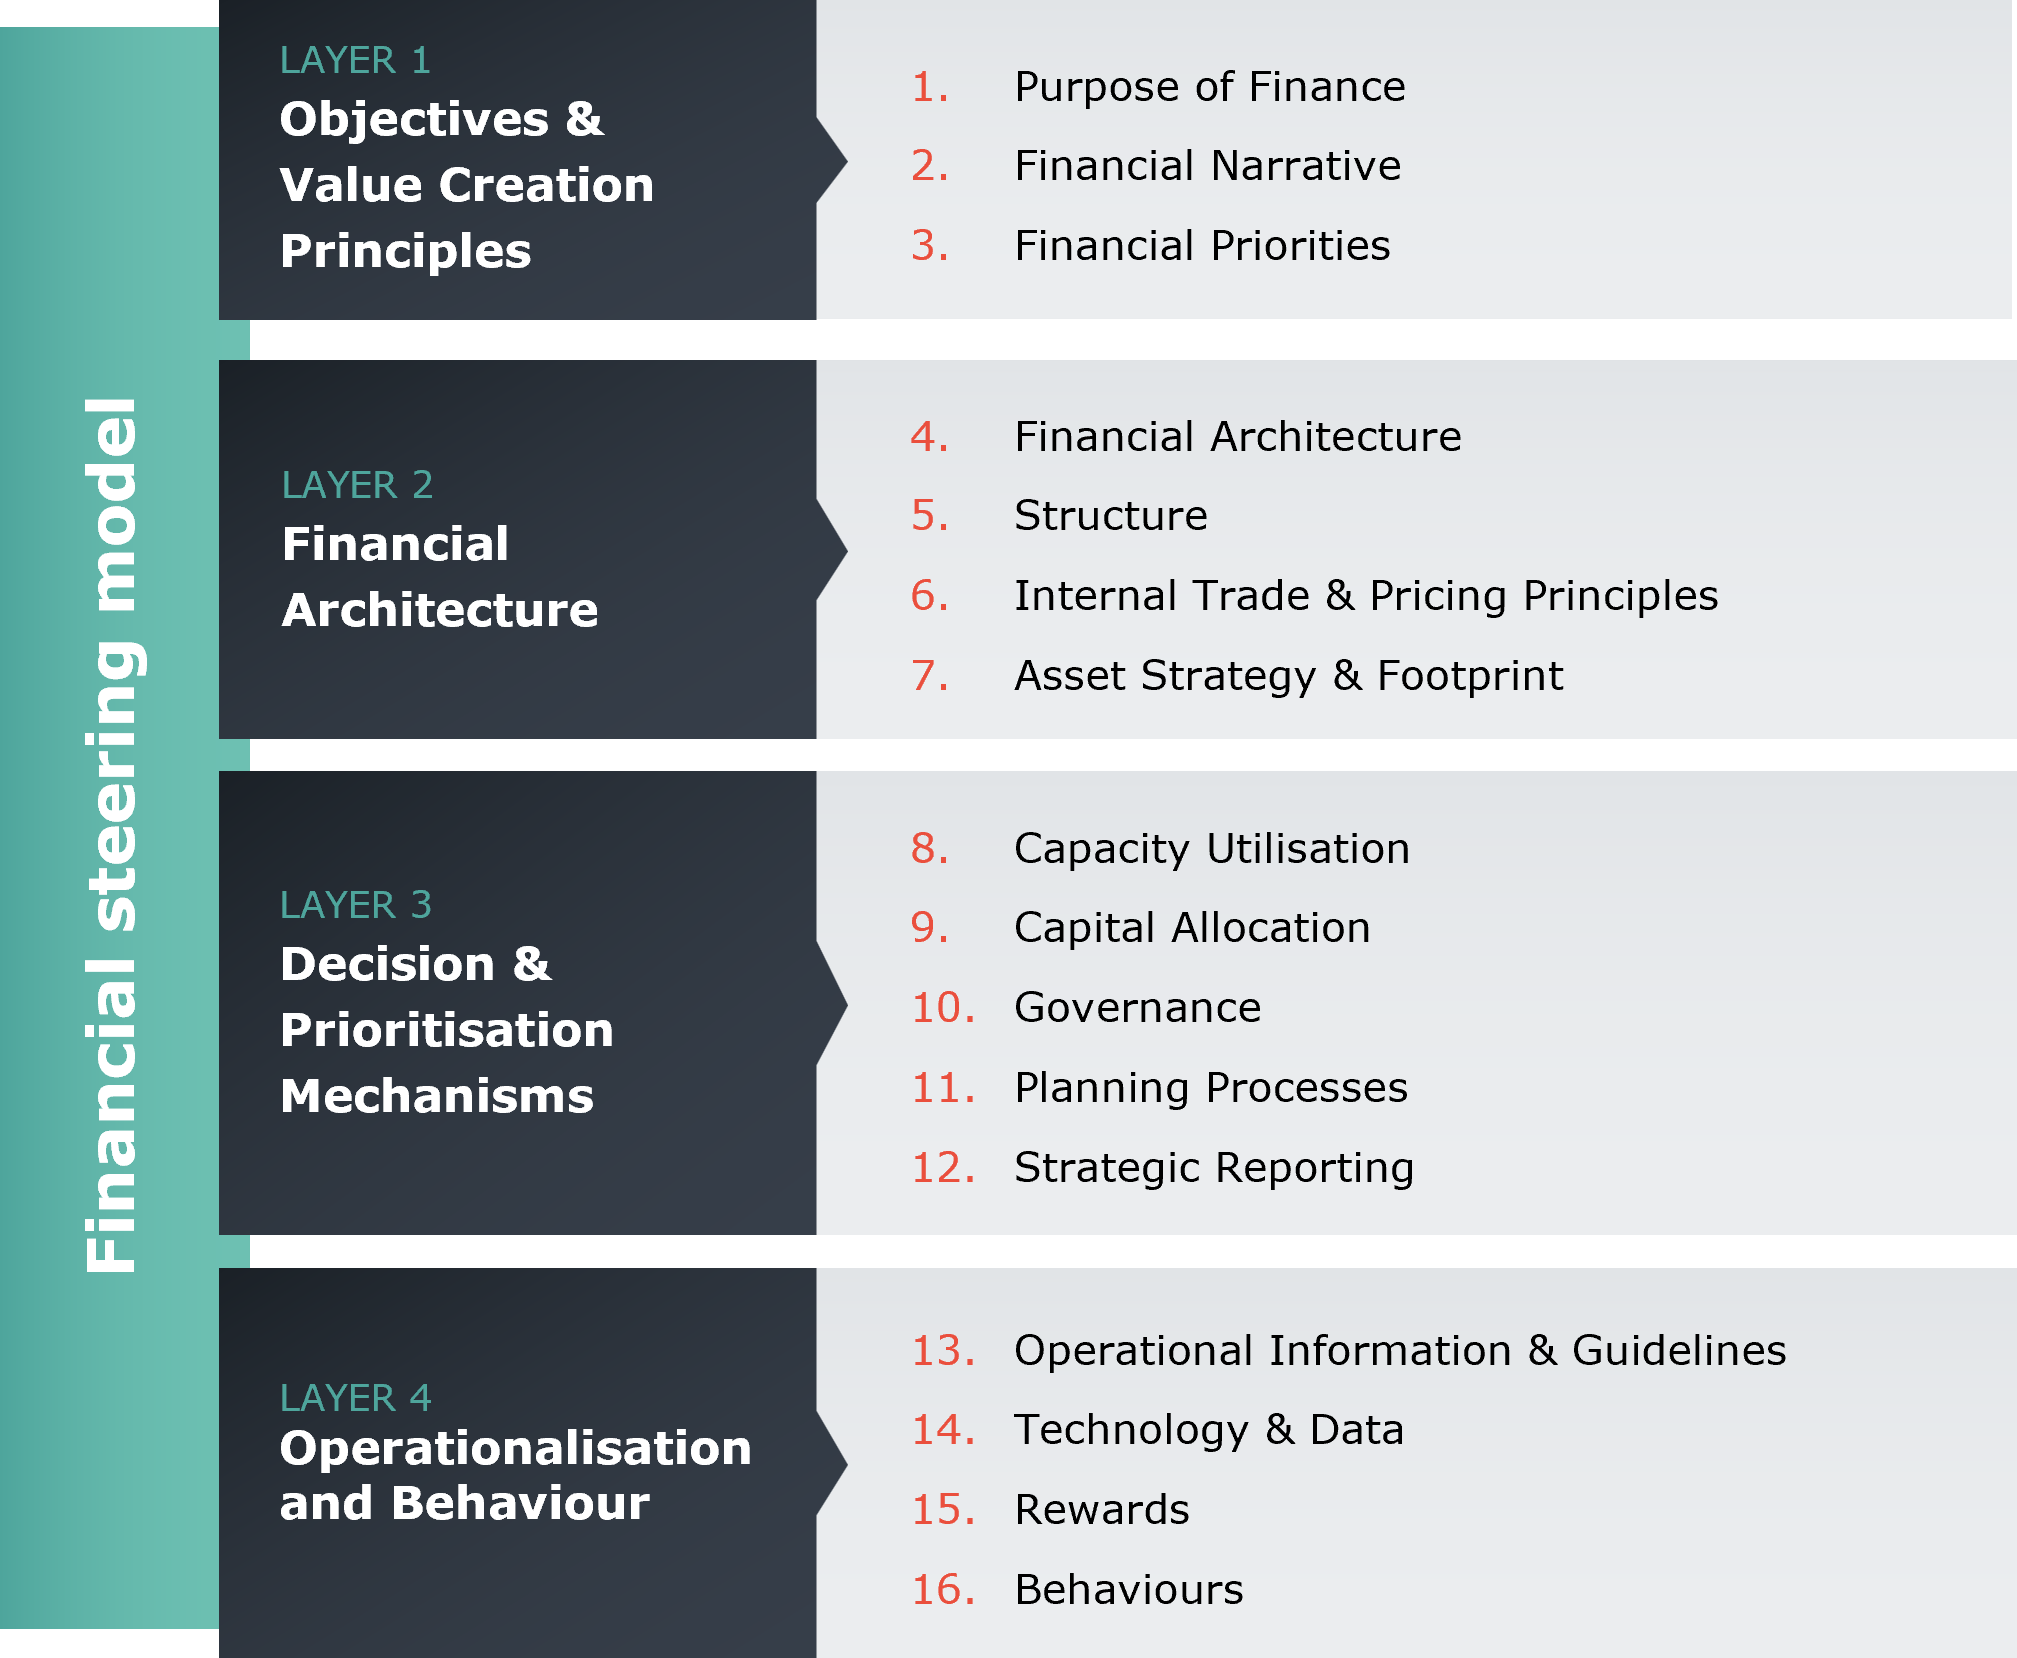Click "Objectives & Value Creation Principles" heading
The height and width of the screenshot is (1658, 2017).
pyautogui.click(x=466, y=185)
